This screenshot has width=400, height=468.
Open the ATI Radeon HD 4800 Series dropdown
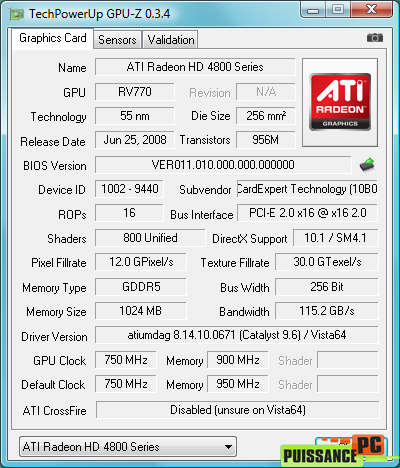[128, 447]
